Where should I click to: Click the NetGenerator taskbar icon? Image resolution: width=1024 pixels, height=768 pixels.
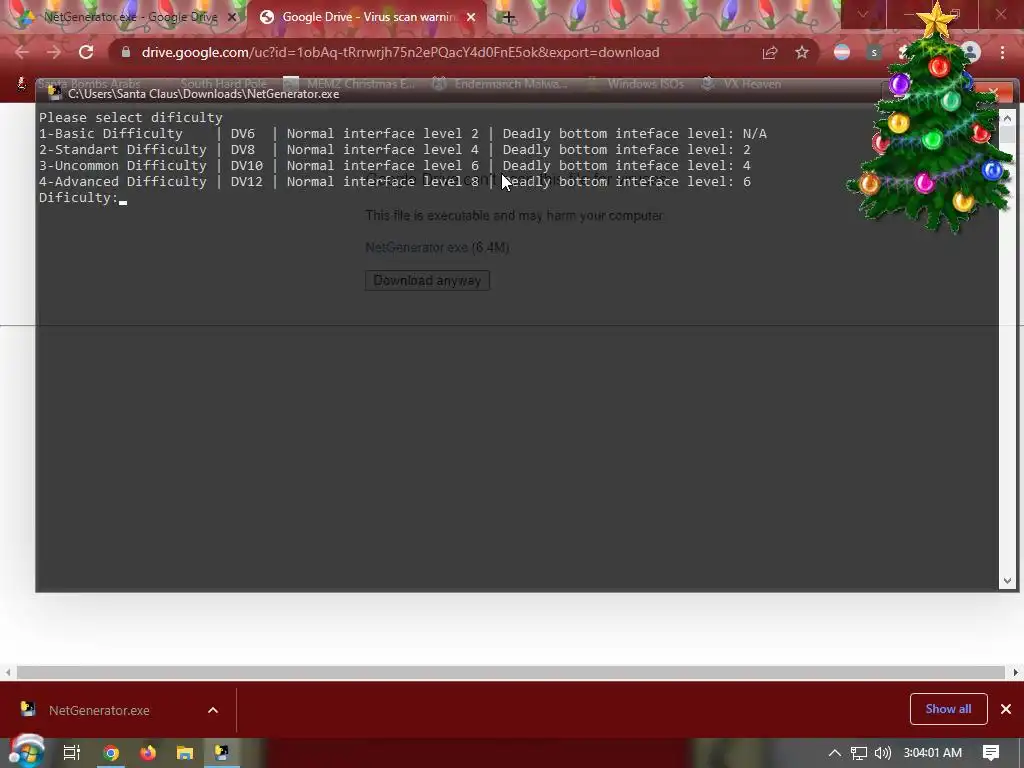point(222,753)
